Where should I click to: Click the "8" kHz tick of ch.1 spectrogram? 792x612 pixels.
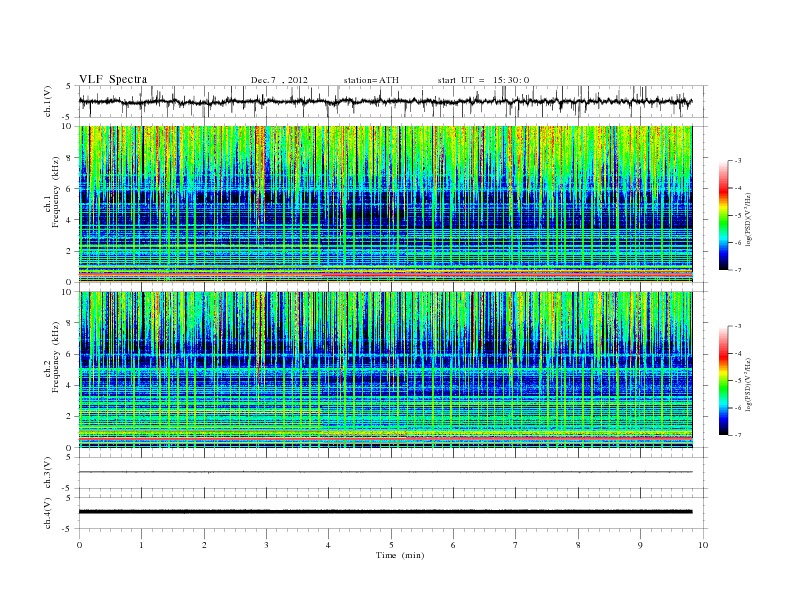tap(70, 158)
